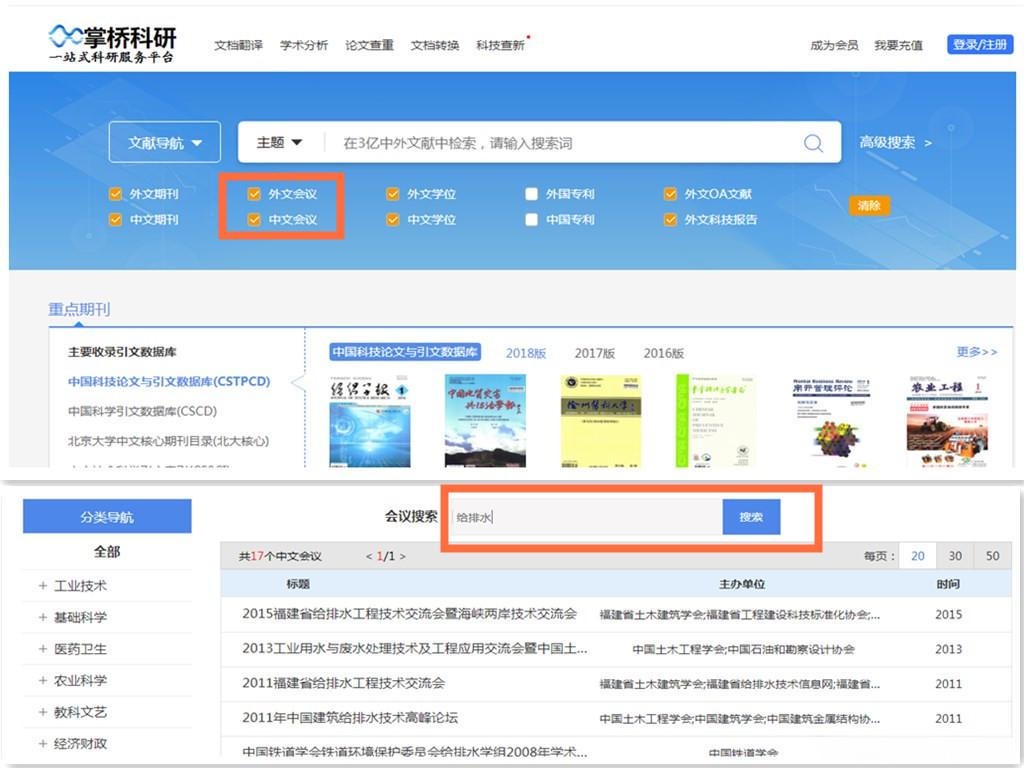Toggle 外文OA文献 checkbox
Screen dimensions: 1024x768
tap(670, 194)
